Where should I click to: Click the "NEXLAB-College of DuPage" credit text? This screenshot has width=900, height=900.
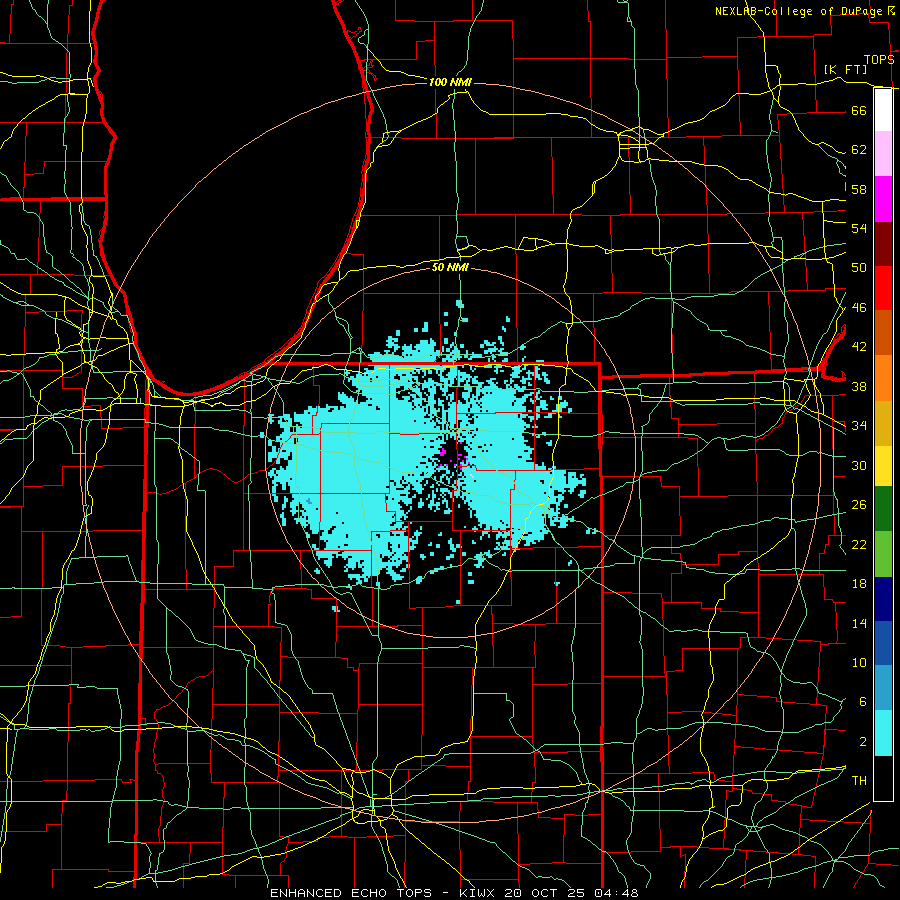click(799, 11)
